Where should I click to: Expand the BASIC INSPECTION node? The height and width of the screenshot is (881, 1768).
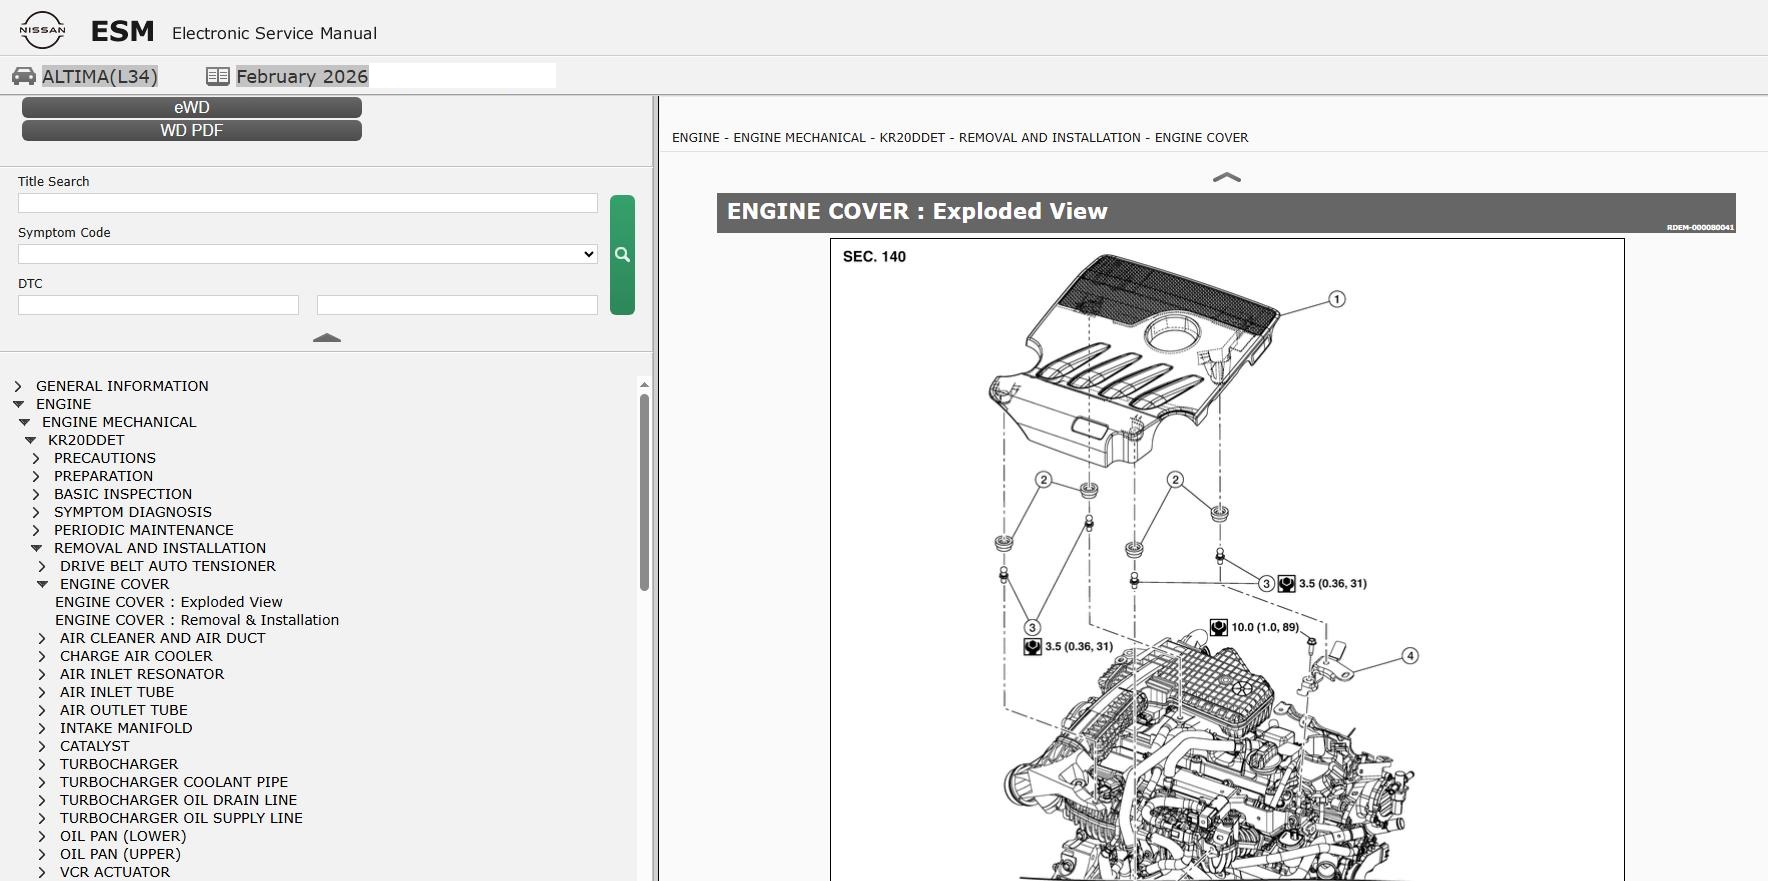coord(36,494)
